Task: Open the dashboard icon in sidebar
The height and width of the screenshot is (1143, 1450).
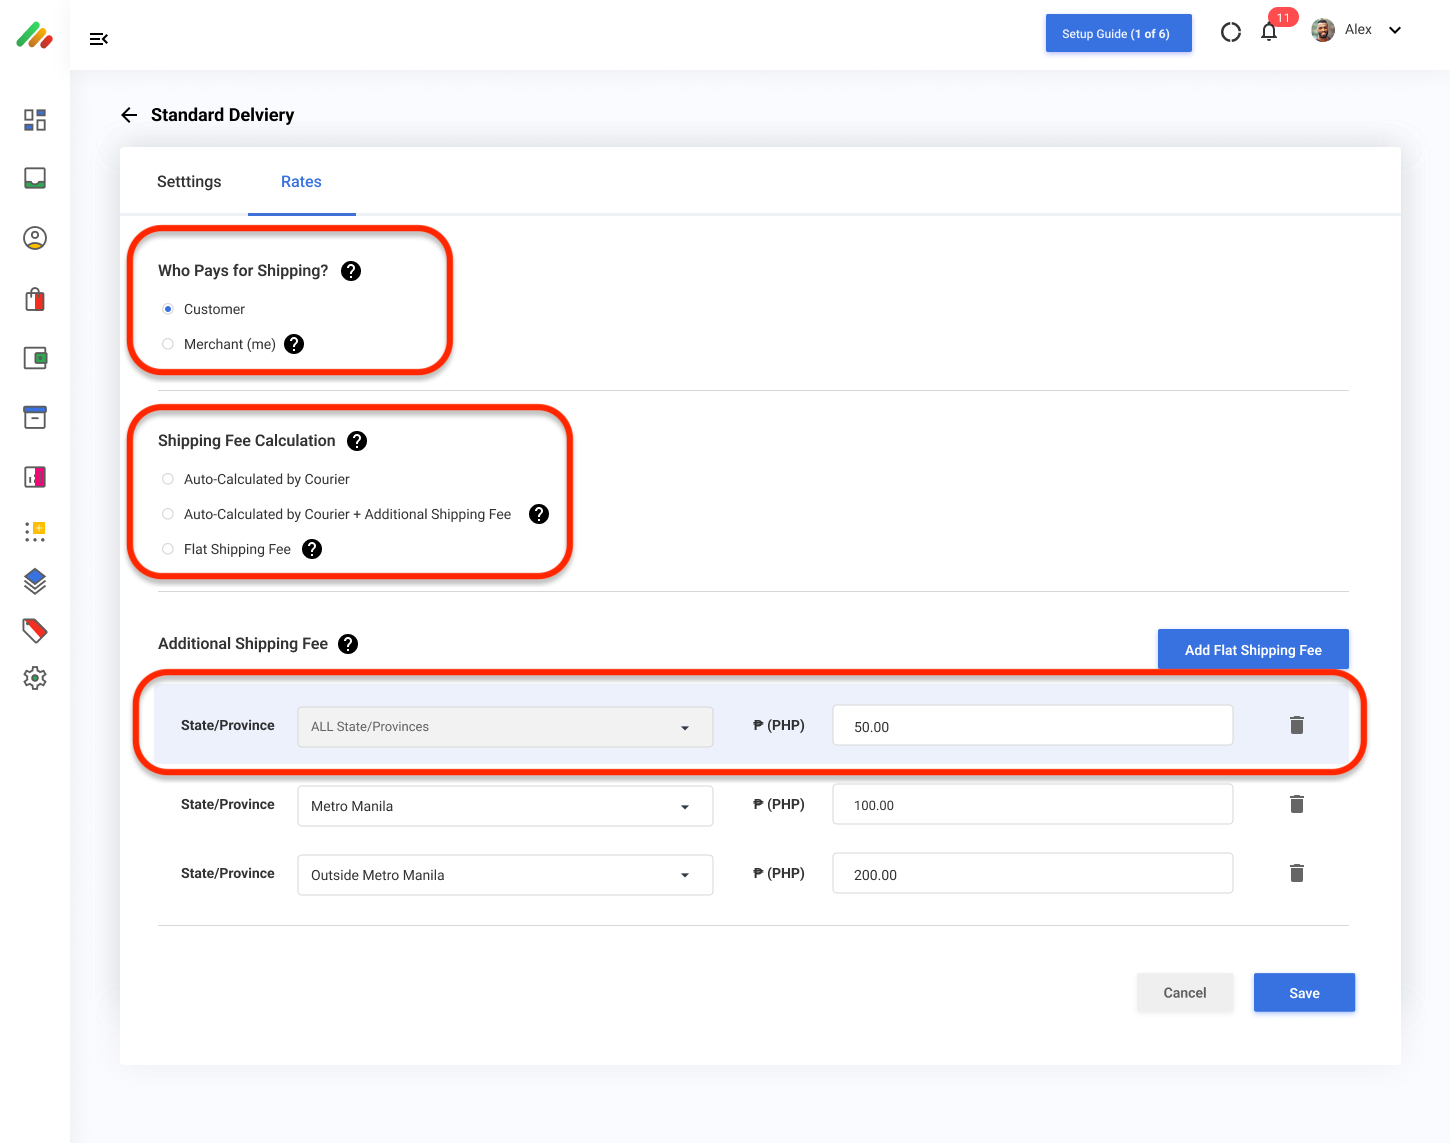Action: point(35,120)
